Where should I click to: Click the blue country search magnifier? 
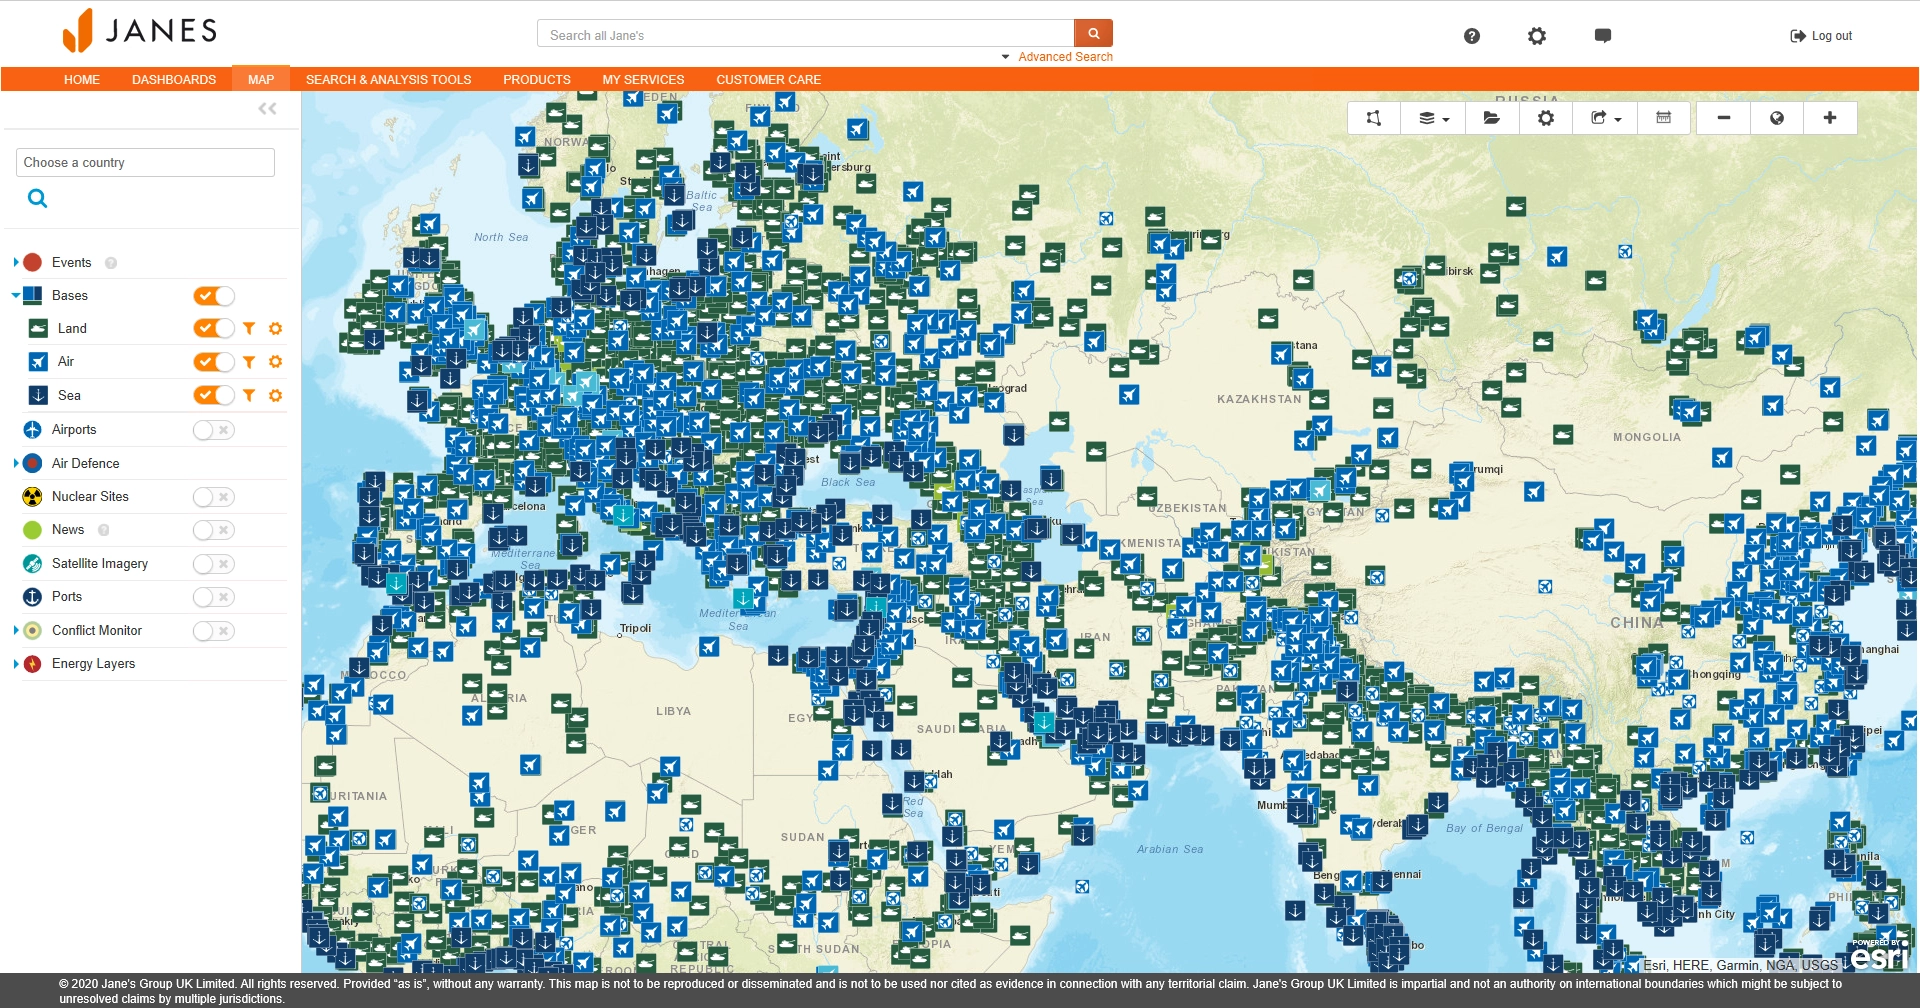coord(38,198)
